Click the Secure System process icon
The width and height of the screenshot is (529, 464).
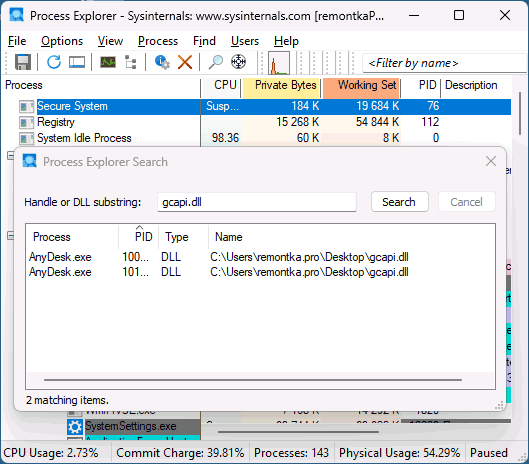point(26,107)
